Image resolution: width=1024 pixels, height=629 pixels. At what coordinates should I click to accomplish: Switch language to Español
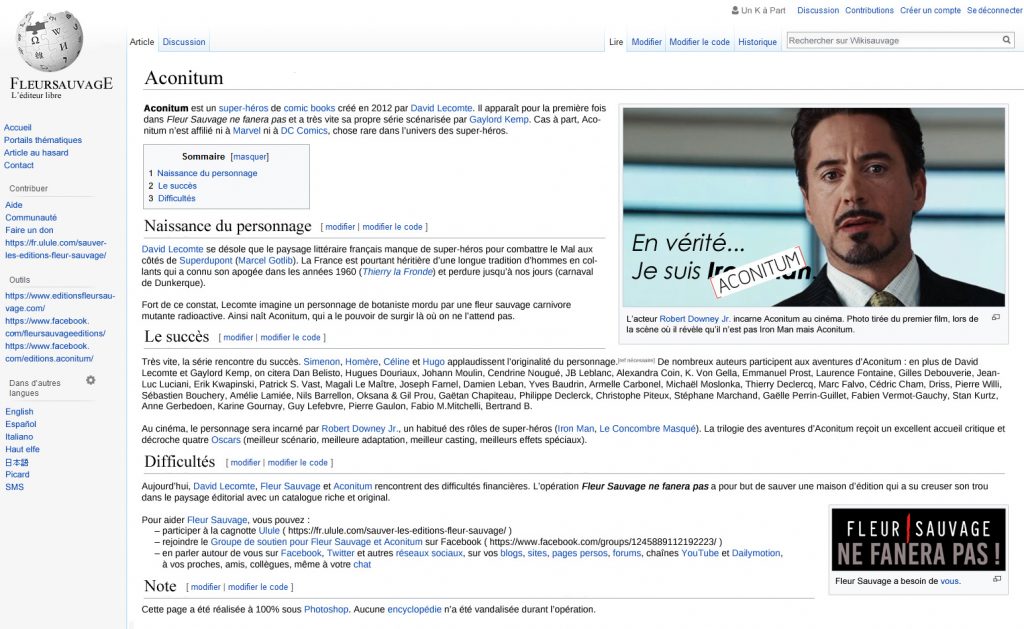[x=21, y=424]
